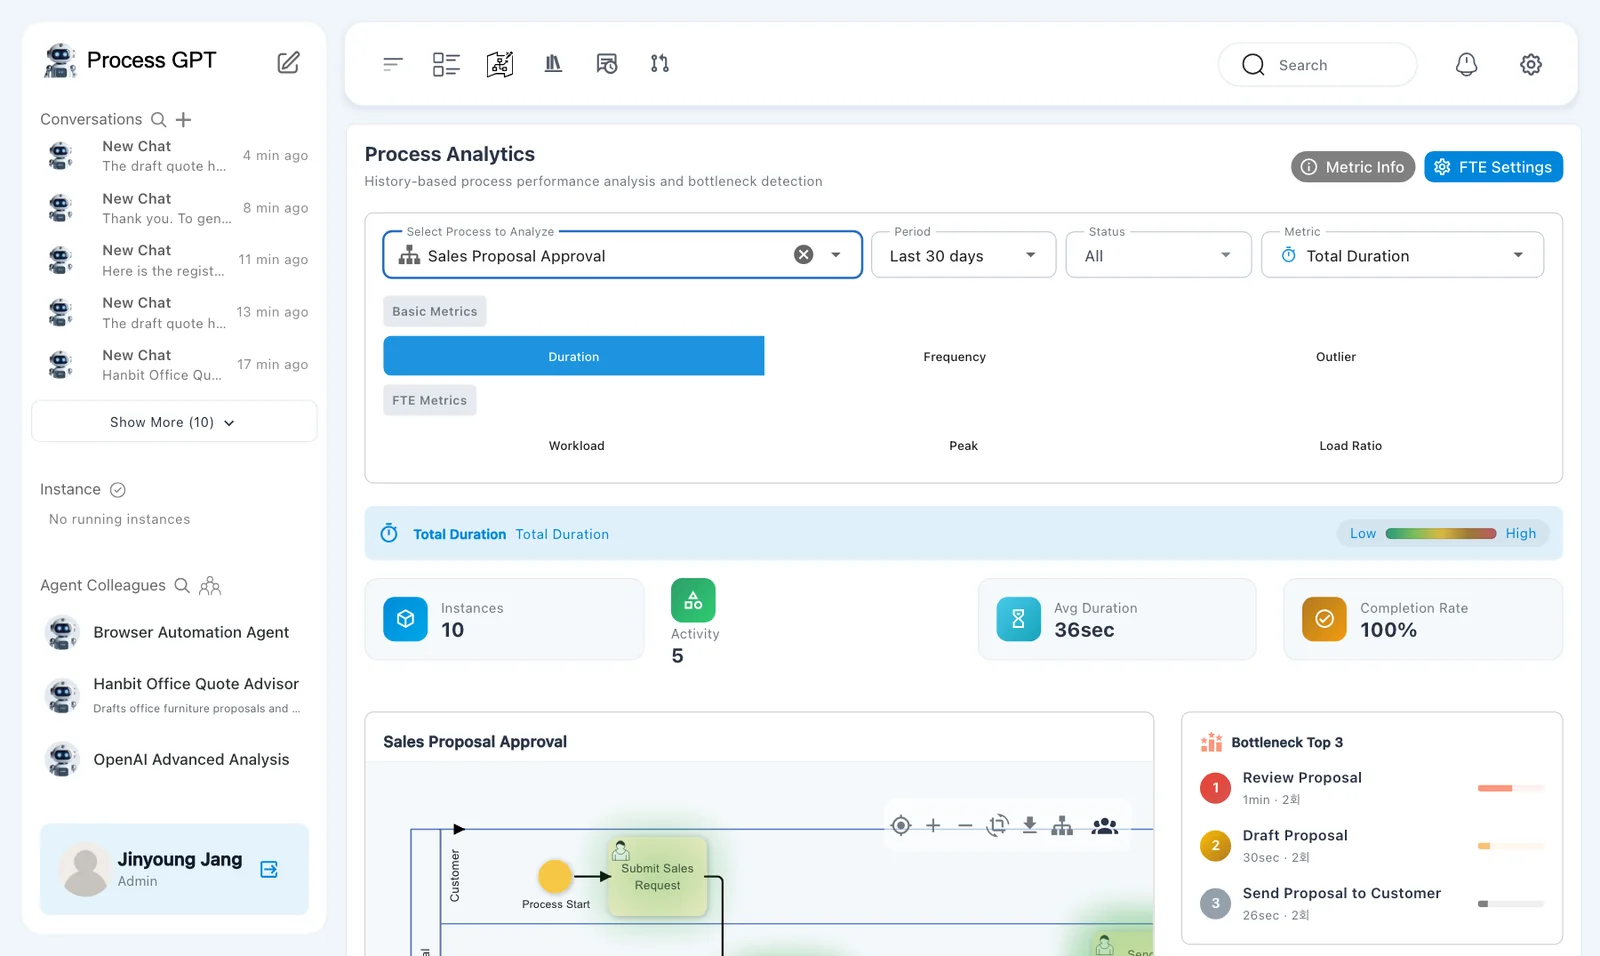1600x956 pixels.
Task: Open the agent colleagues group icon
Action: 210,586
